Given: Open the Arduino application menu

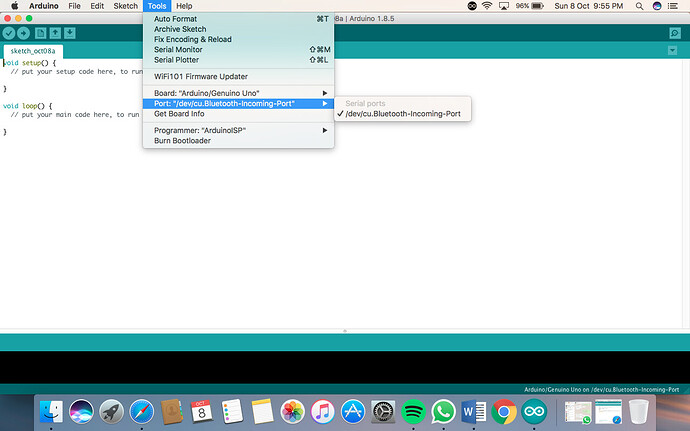Looking at the screenshot, I should click(44, 6).
